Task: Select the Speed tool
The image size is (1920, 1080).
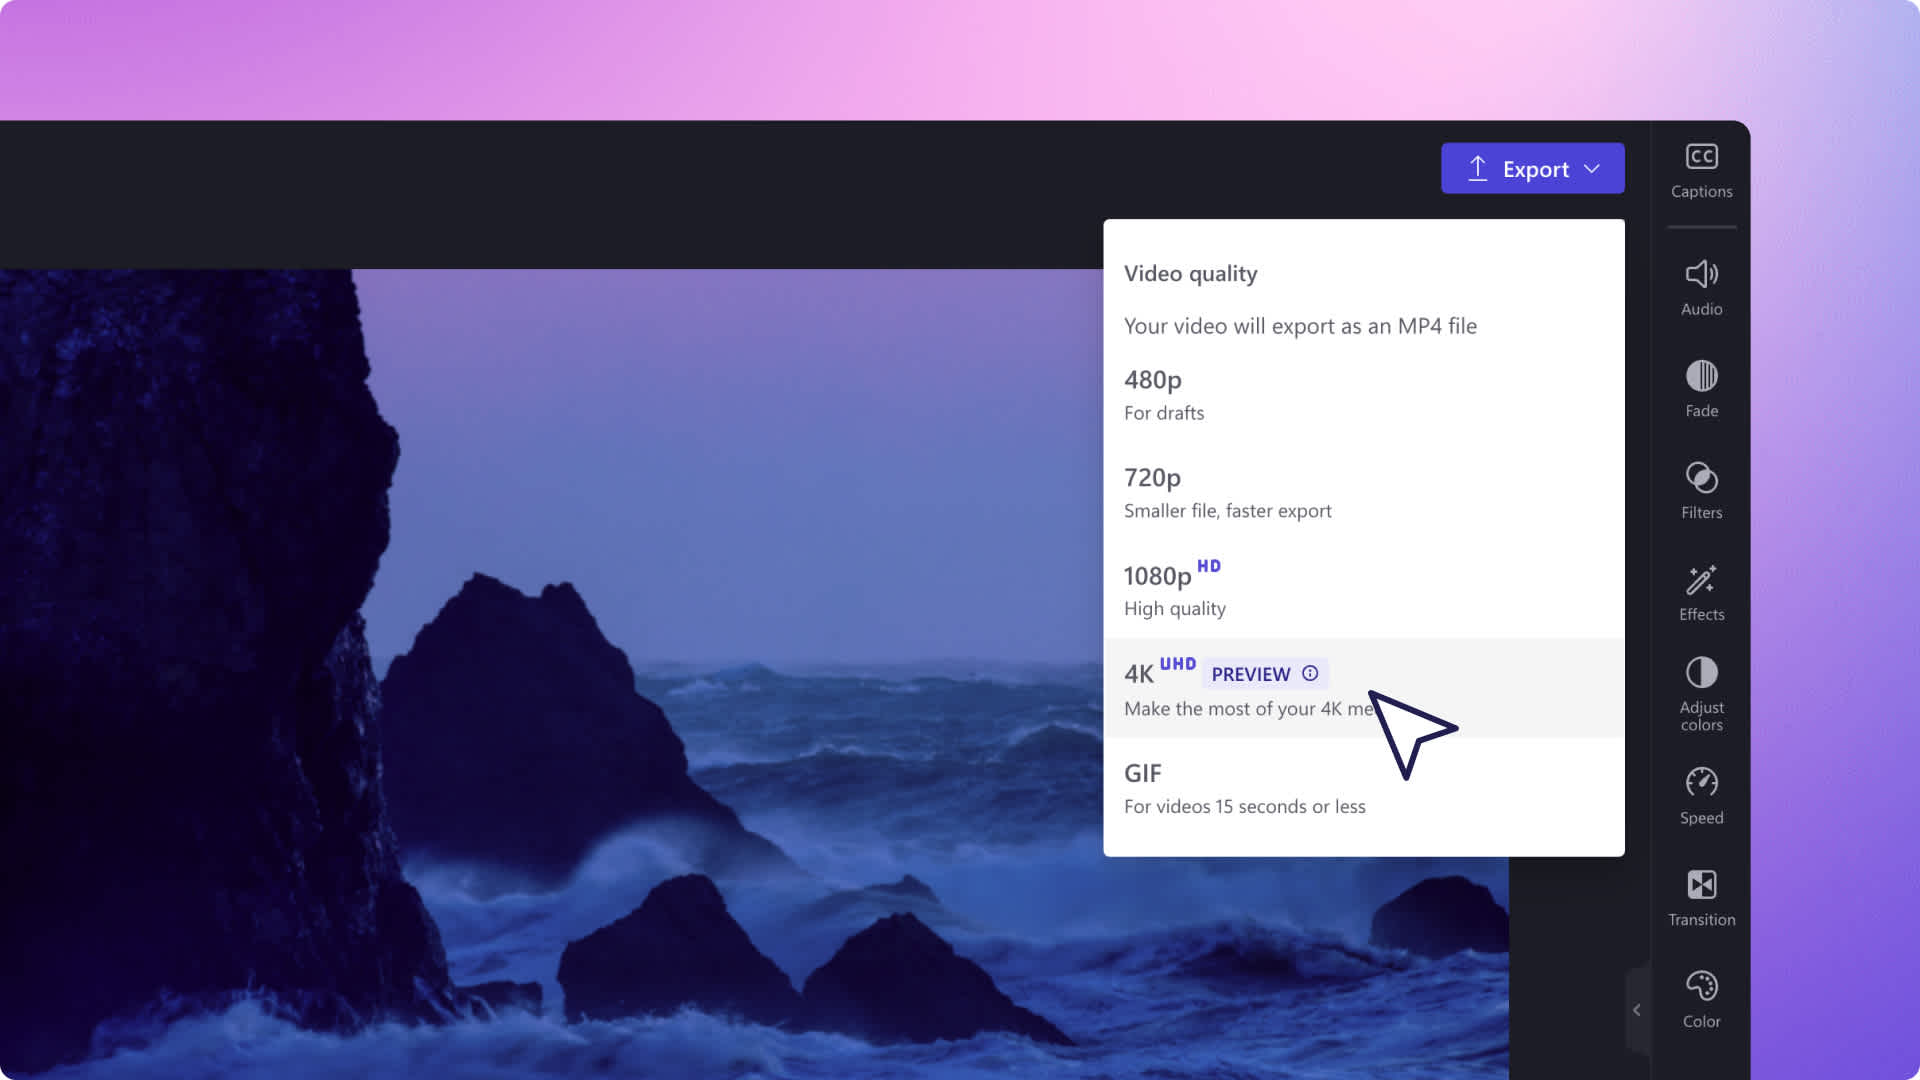Action: [x=1701, y=794]
